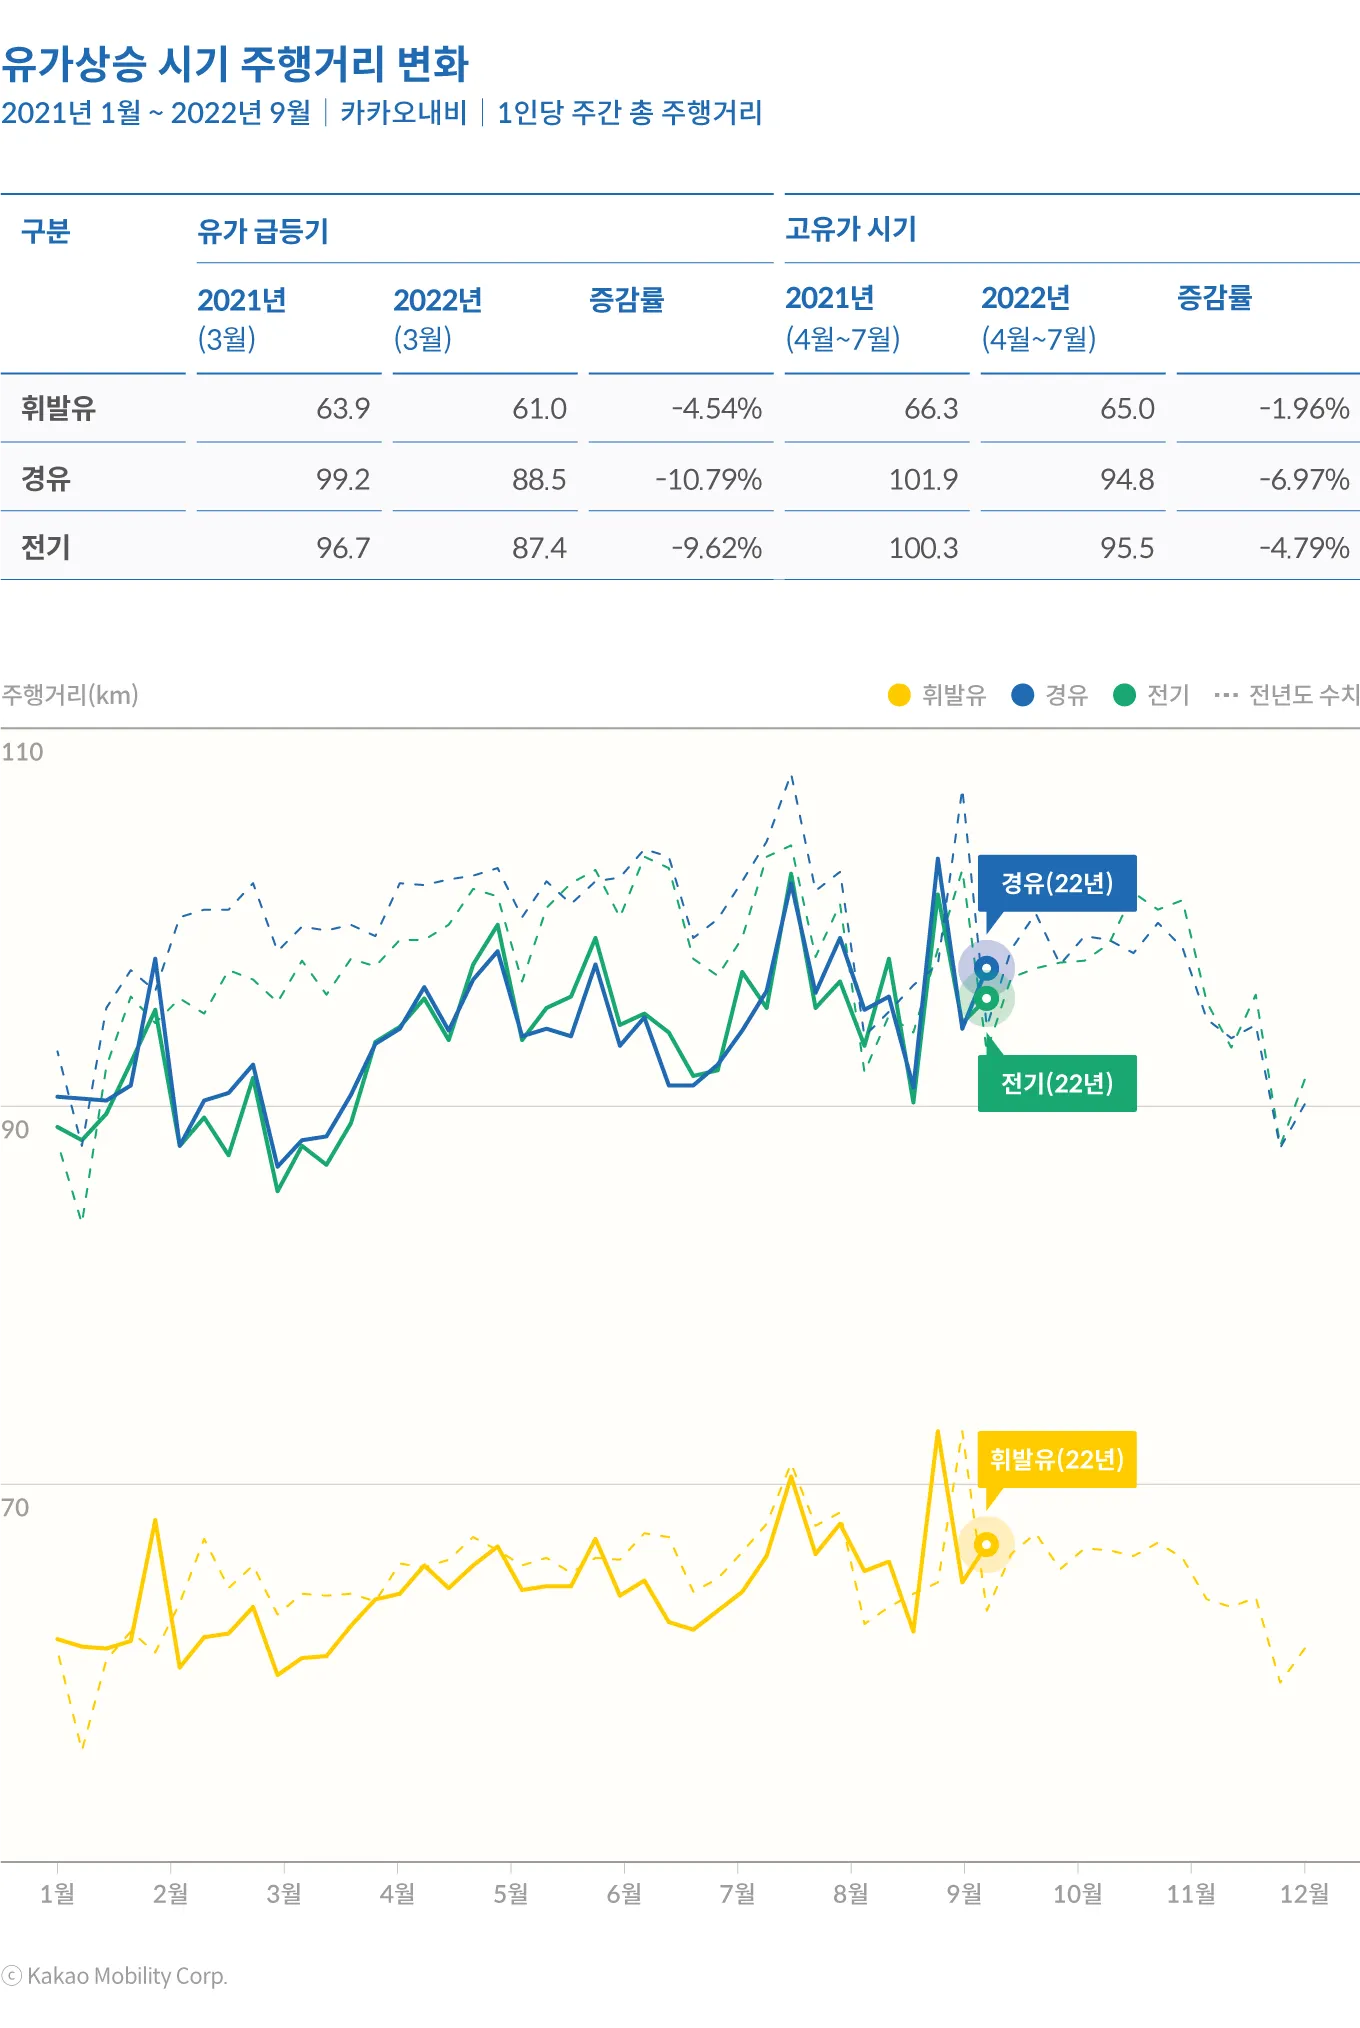Viewport: 1360px width, 2028px height.
Task: Click the 110 y-axis value label
Action: click(22, 752)
